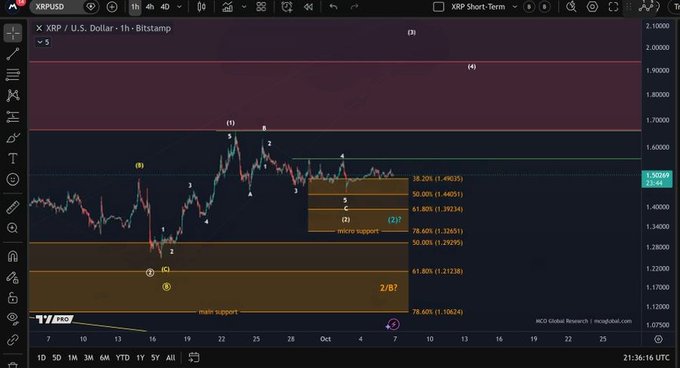This screenshot has width=680, height=368.
Task: Expand the timeframe interval dropdown
Action: (180, 7)
